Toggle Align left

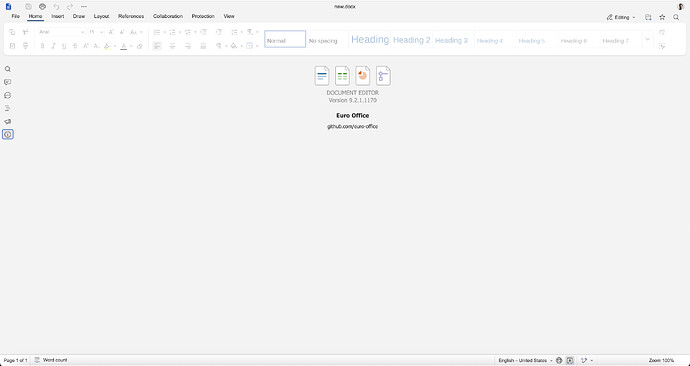click(157, 46)
